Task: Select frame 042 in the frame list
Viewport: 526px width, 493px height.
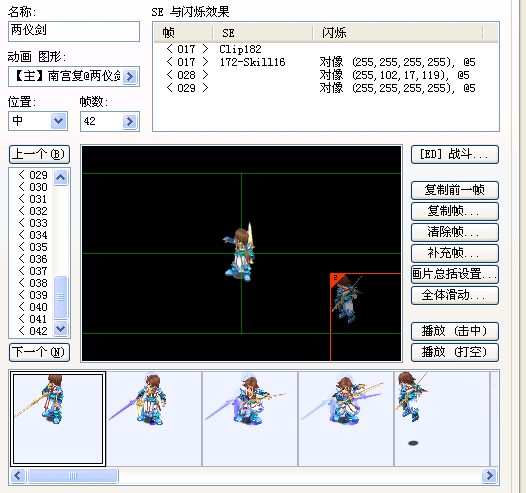Action: (33, 331)
